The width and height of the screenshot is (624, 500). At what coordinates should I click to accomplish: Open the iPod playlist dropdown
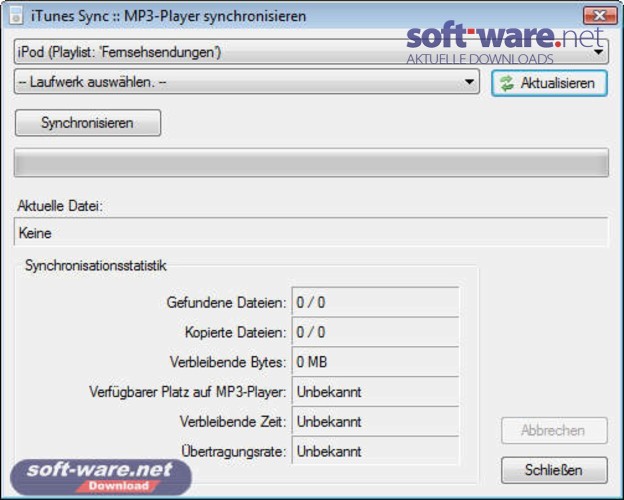(311, 52)
